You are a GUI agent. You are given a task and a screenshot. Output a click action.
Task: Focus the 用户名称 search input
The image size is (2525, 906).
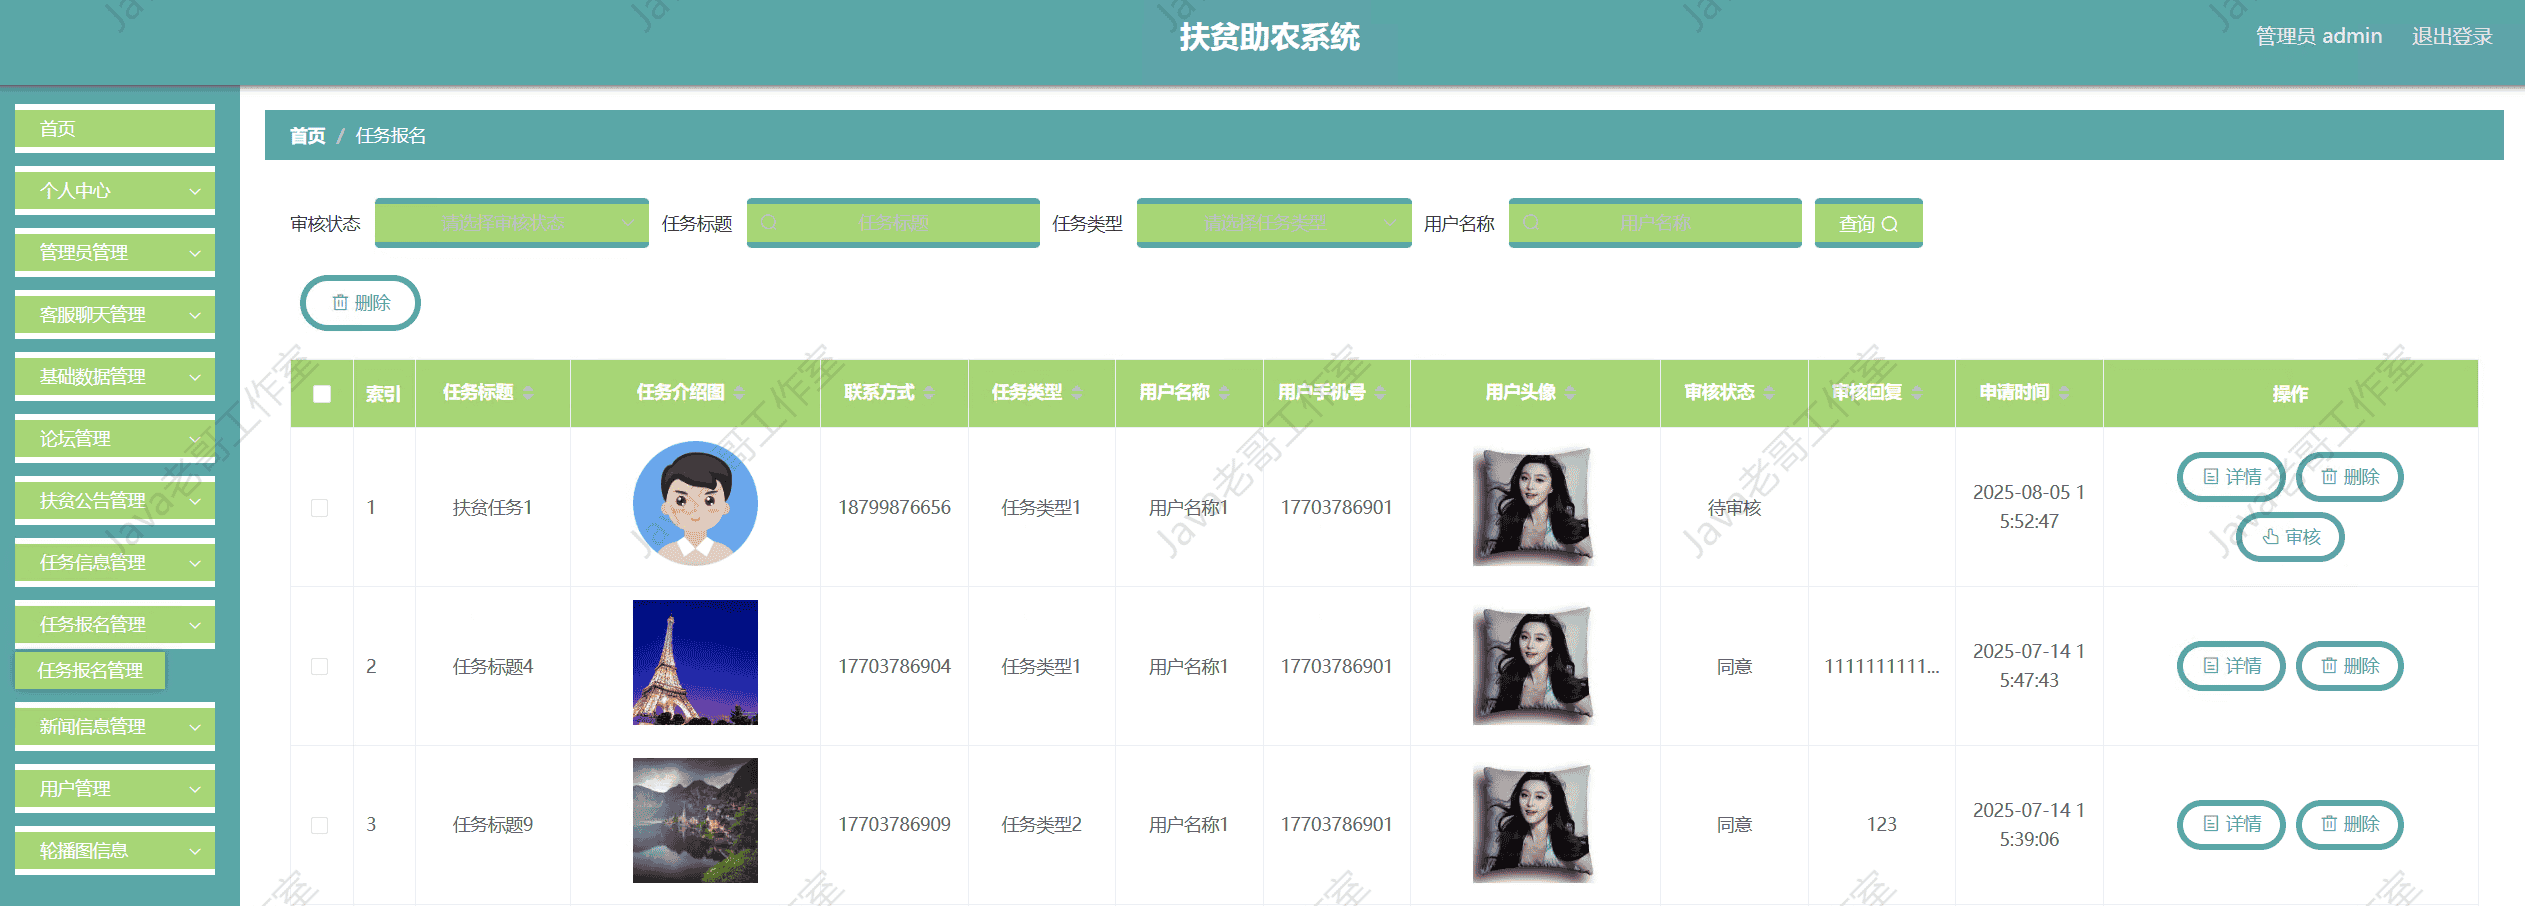click(1655, 223)
